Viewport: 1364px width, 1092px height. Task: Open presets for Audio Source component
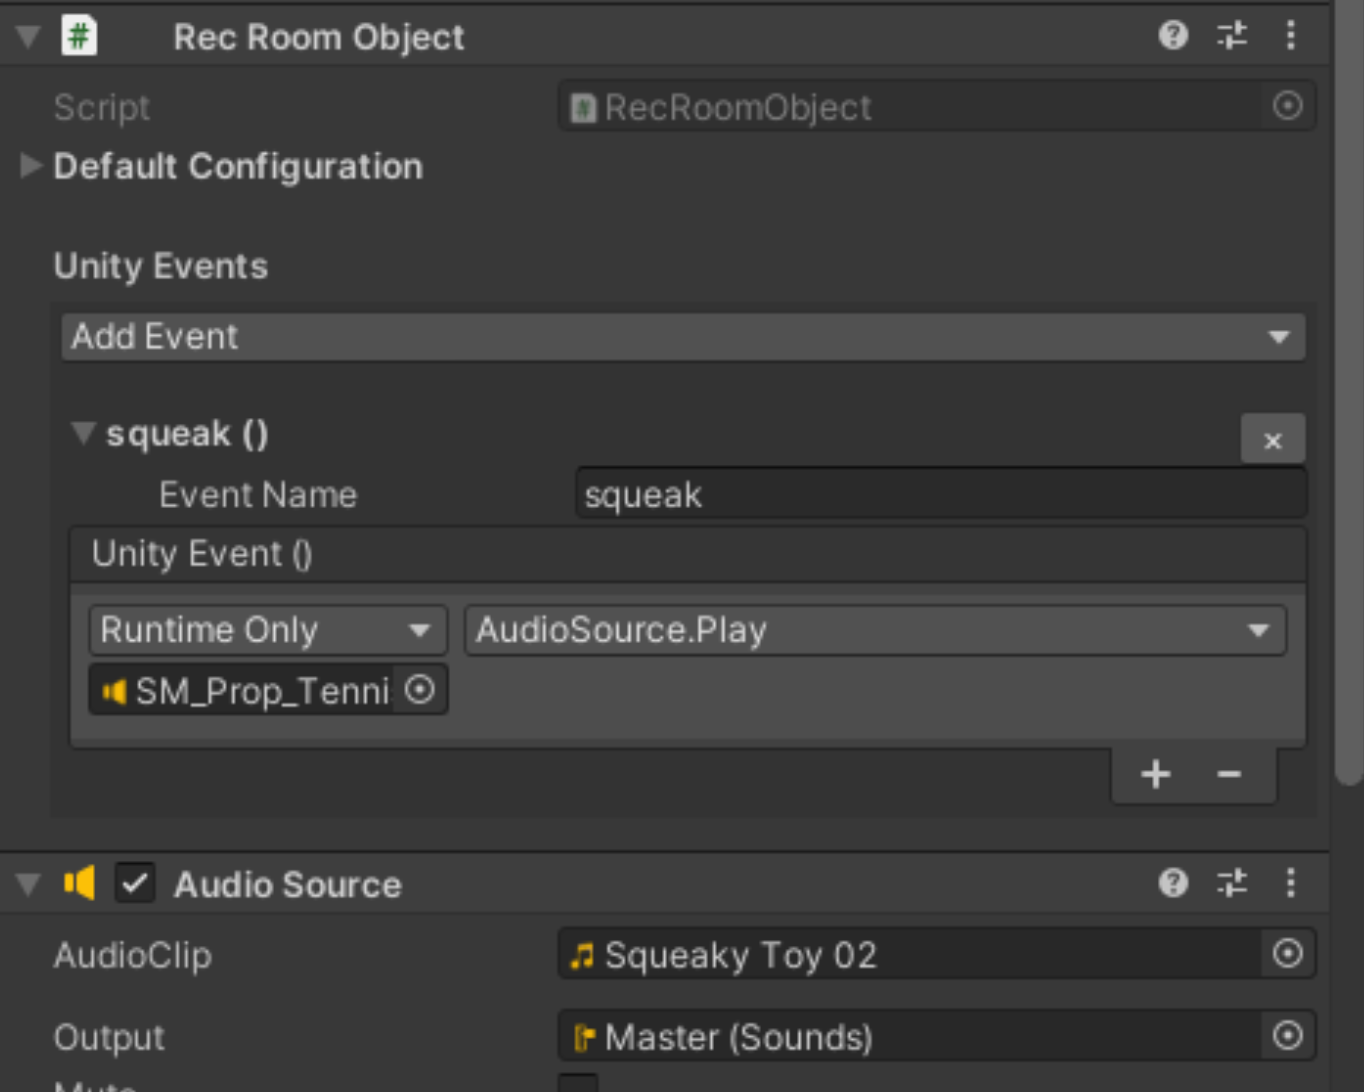pos(1232,883)
